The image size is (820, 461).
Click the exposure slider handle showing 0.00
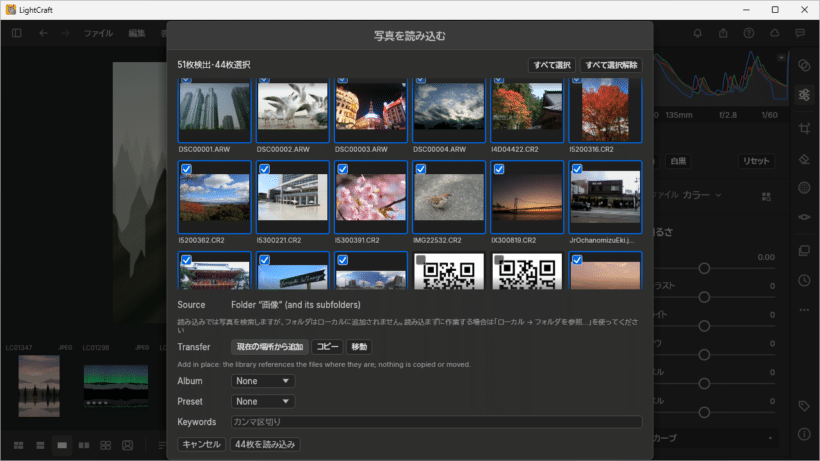pos(704,268)
